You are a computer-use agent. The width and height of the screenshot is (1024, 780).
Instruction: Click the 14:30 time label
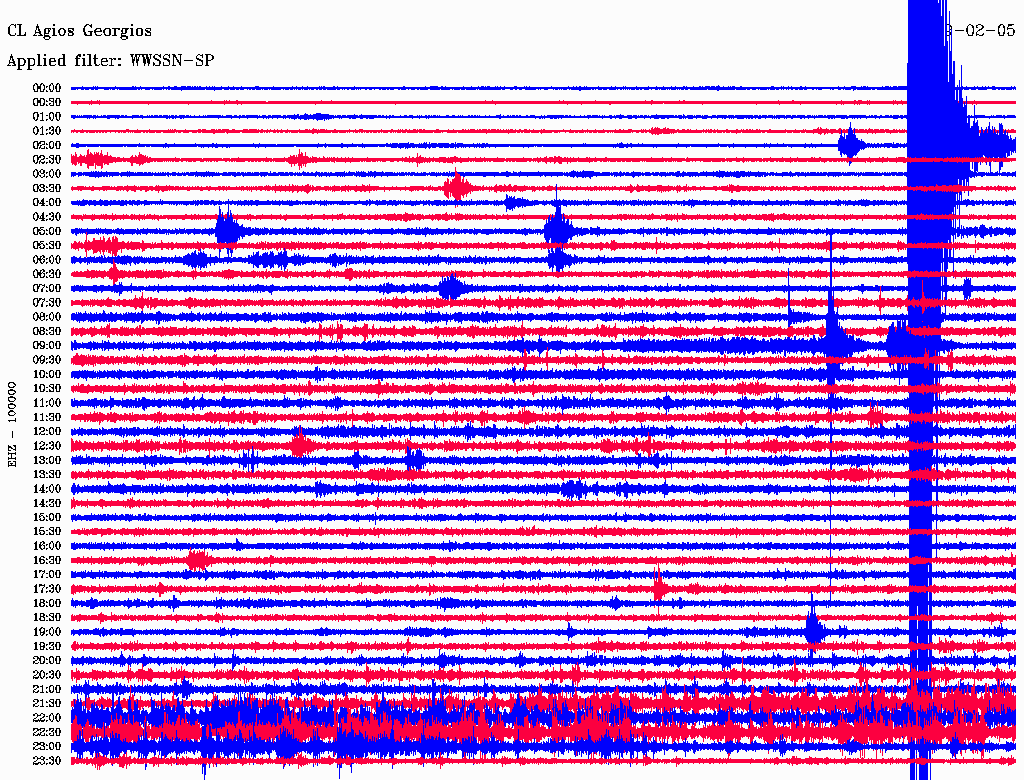[47, 503]
